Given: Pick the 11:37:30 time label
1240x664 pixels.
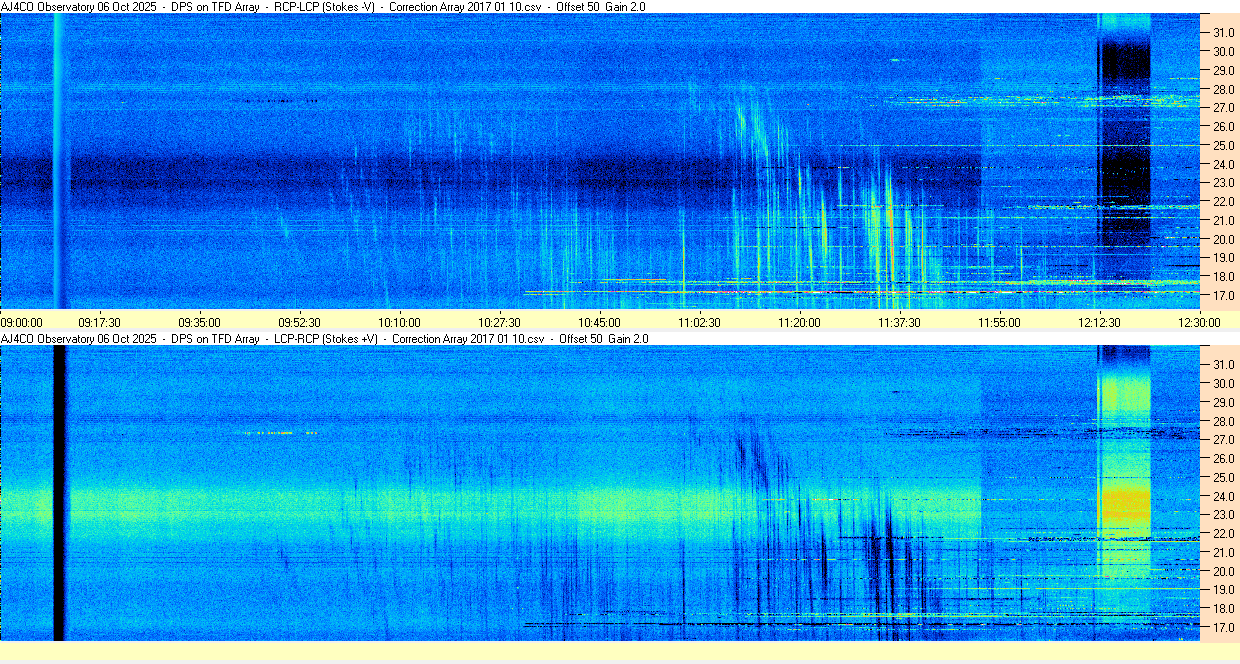Looking at the screenshot, I should point(900,323).
